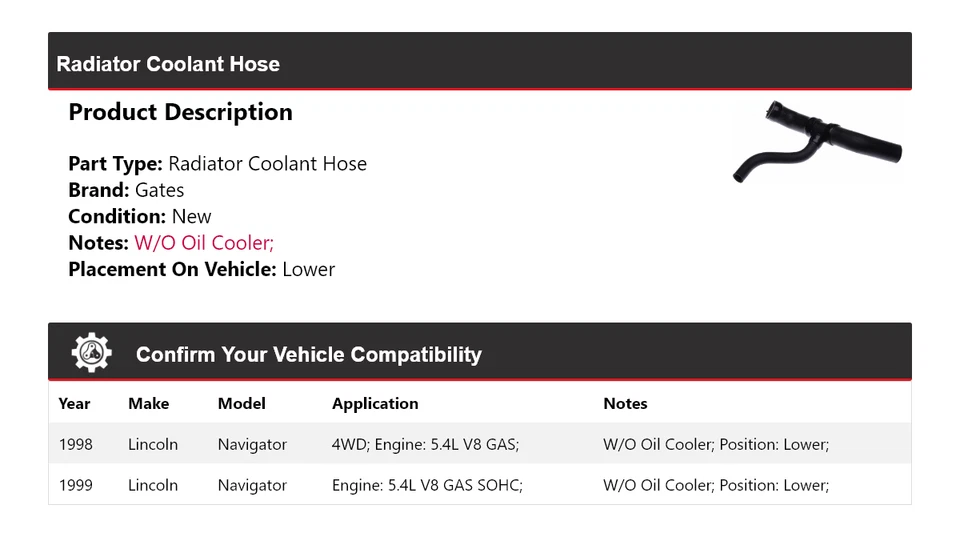This screenshot has width=960, height=537.
Task: Click the Application column header
Action: tap(375, 404)
